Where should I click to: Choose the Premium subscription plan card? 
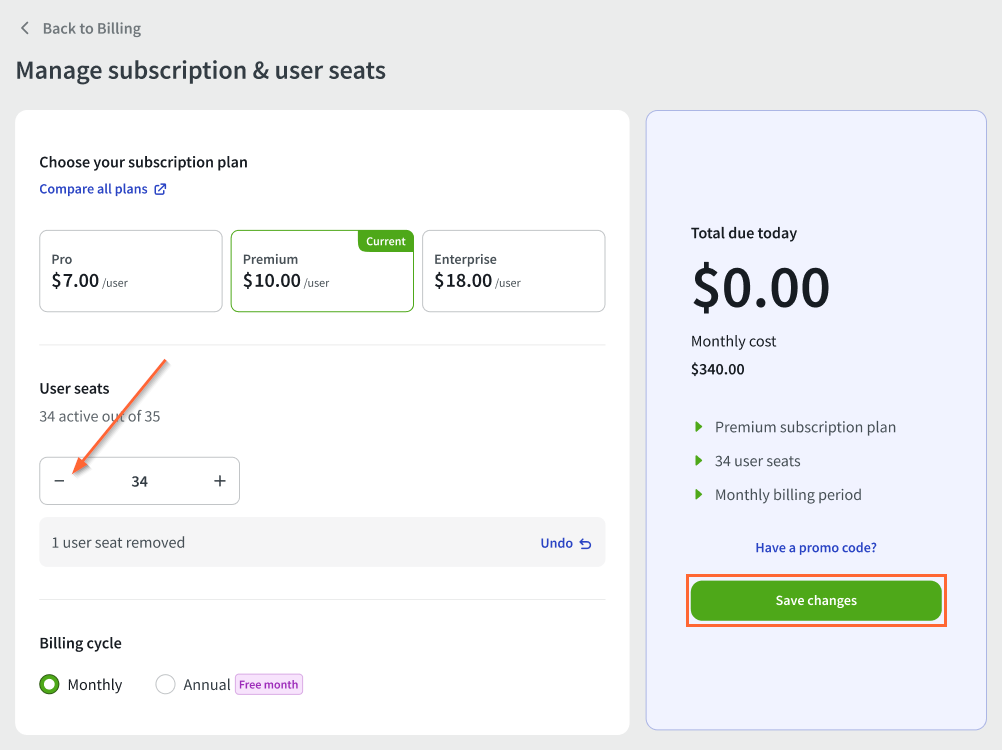tap(322, 271)
